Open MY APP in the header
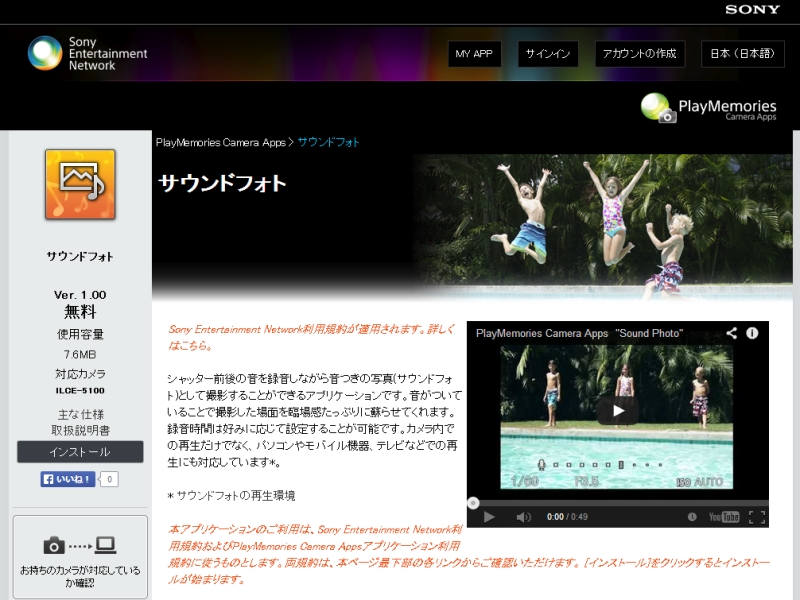 coord(474,54)
